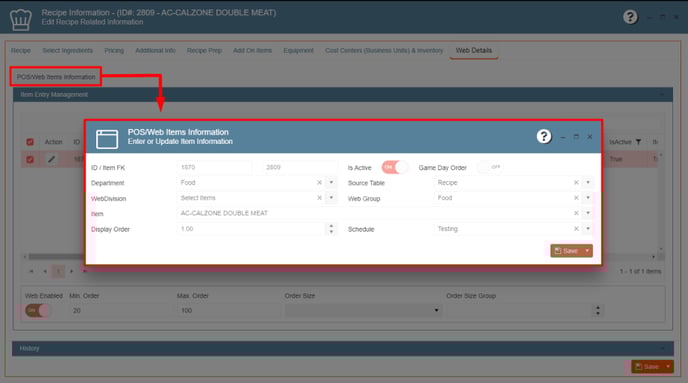Screen dimensions: 688x383
Task: Click the True value in IsActive column
Action: pos(616,159)
